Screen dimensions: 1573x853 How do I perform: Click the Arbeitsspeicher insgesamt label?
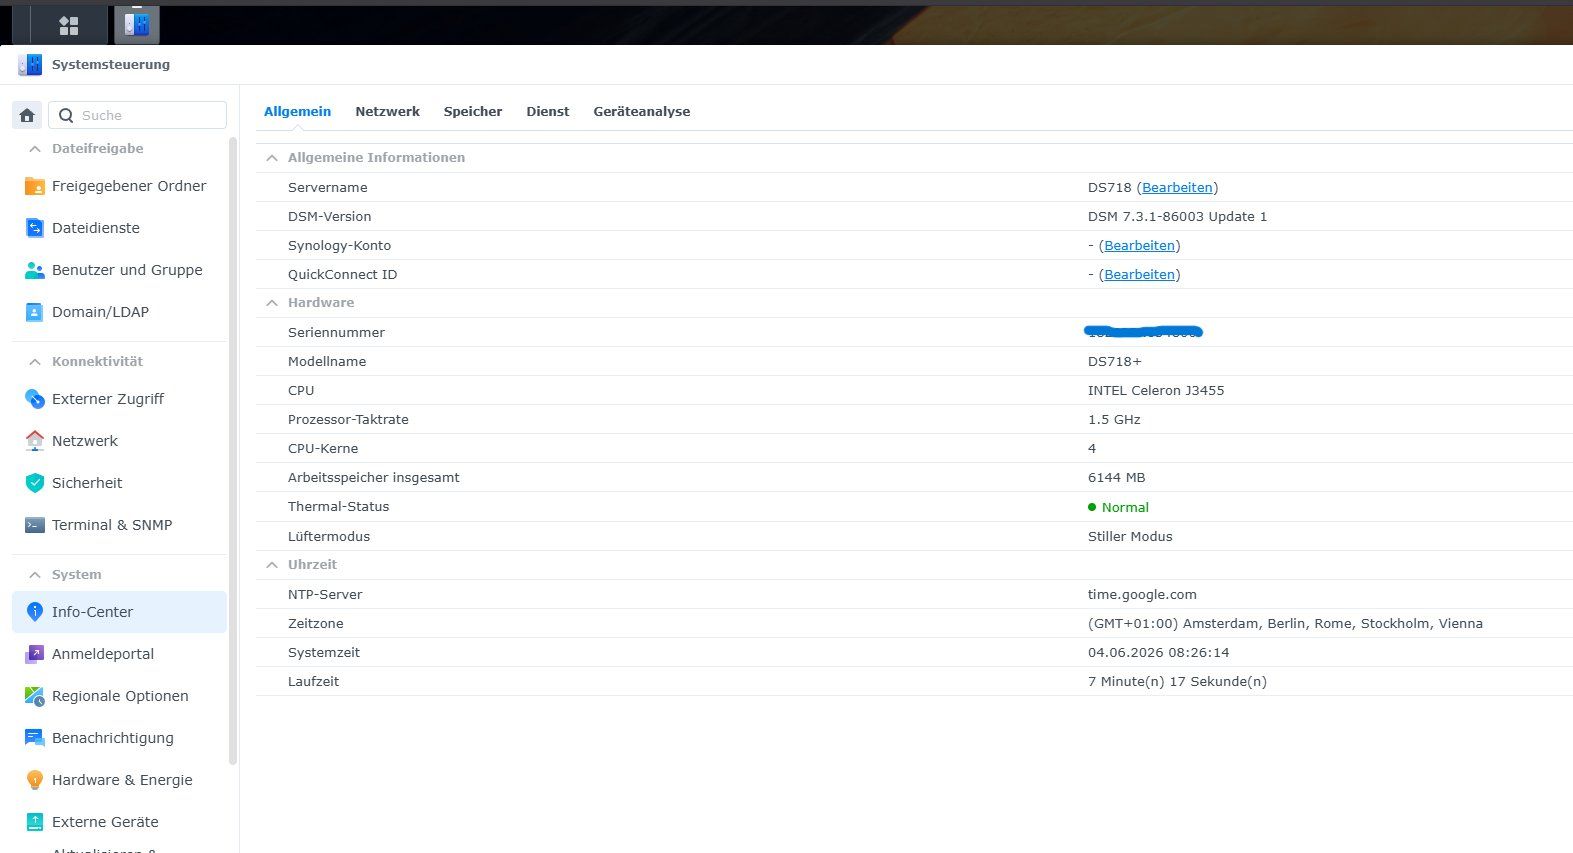tap(374, 478)
